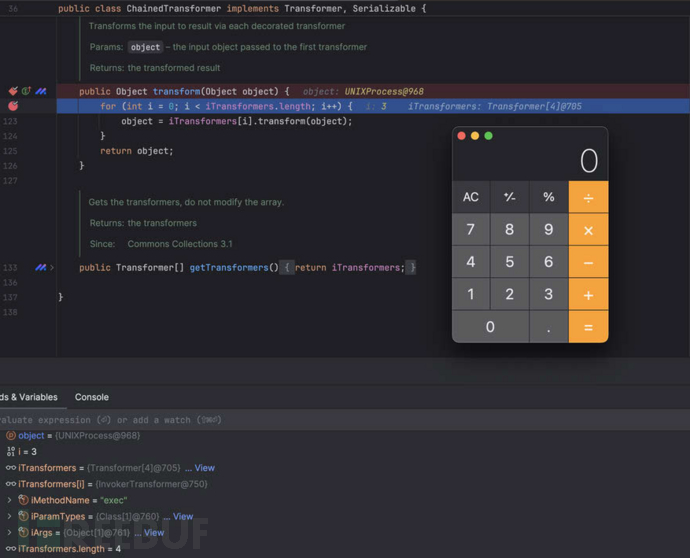The height and width of the screenshot is (558, 690).
Task: Switch to the Console tab
Action: 92,397
